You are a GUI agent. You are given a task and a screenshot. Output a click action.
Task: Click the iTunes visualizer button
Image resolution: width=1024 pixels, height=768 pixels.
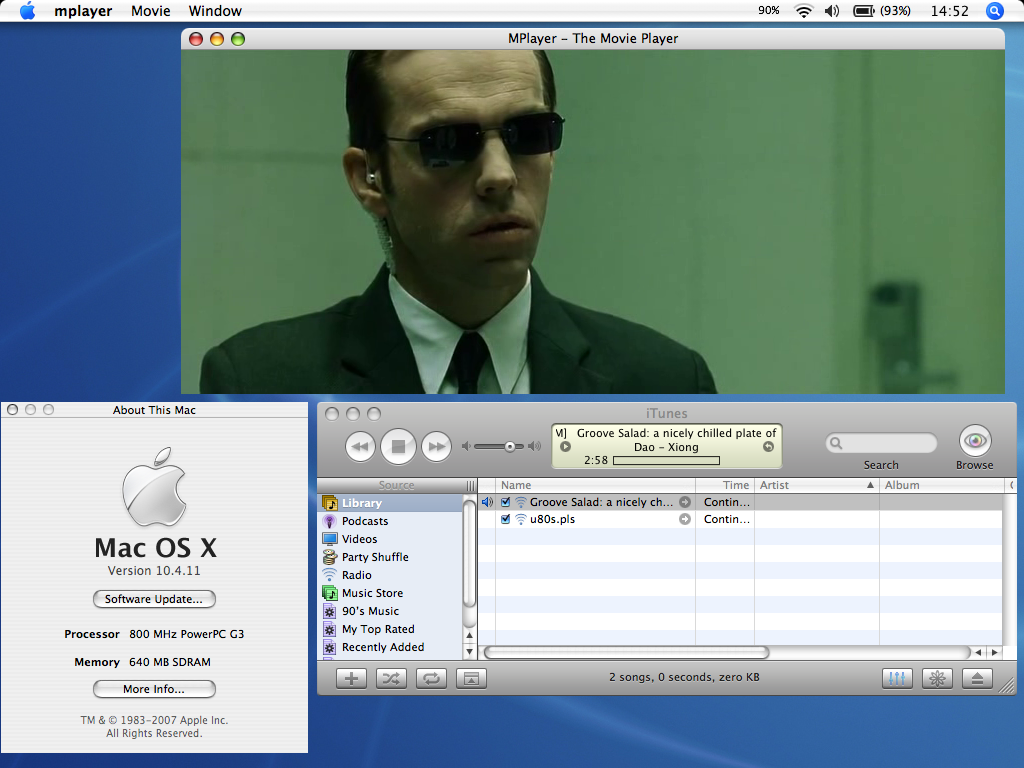coord(937,679)
